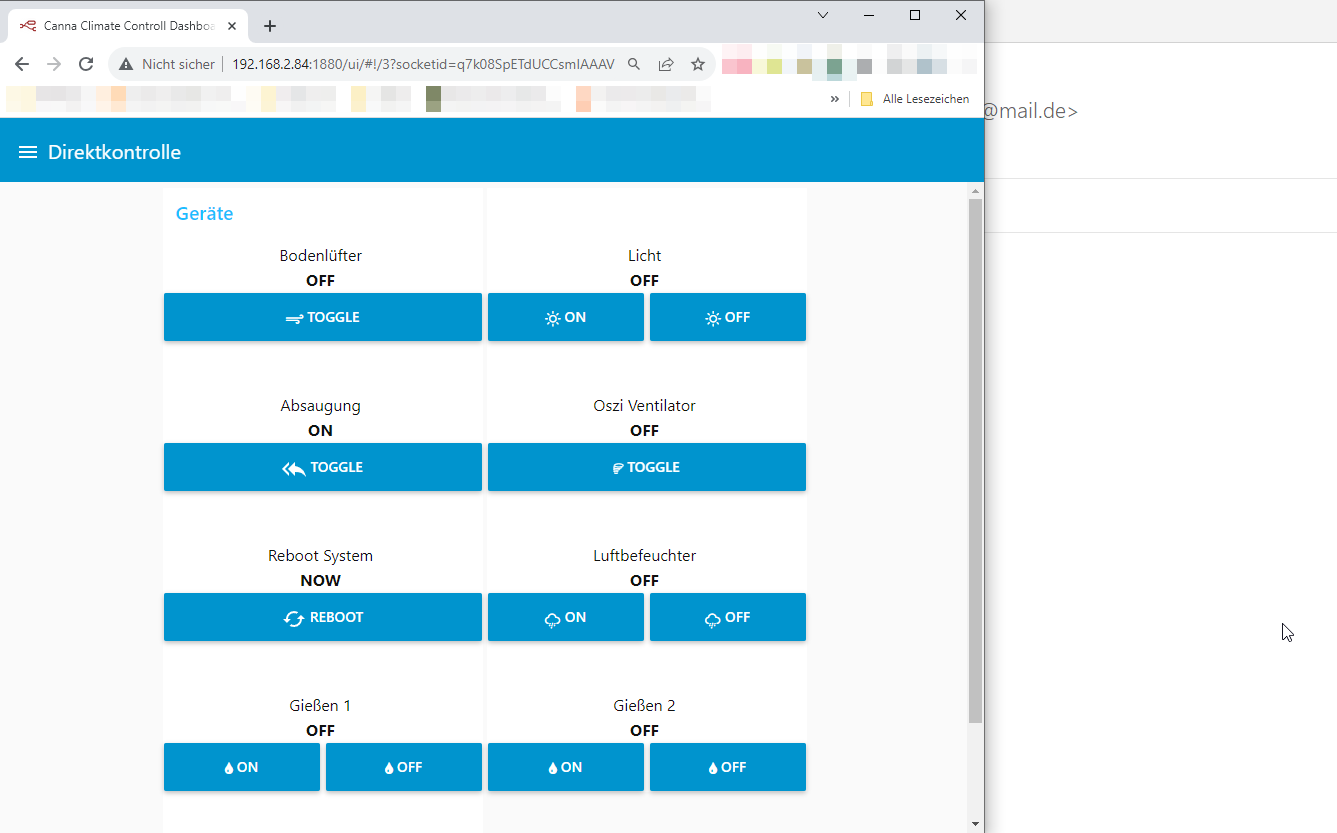The height and width of the screenshot is (833, 1337).
Task: Go back with the browser back arrow
Action: pos(22,64)
